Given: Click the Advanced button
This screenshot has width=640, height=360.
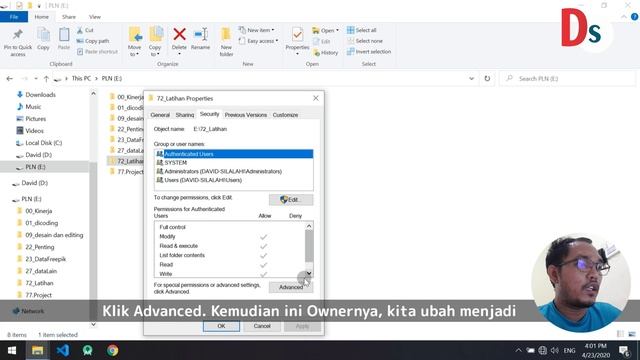Looking at the screenshot, I should coord(291,287).
